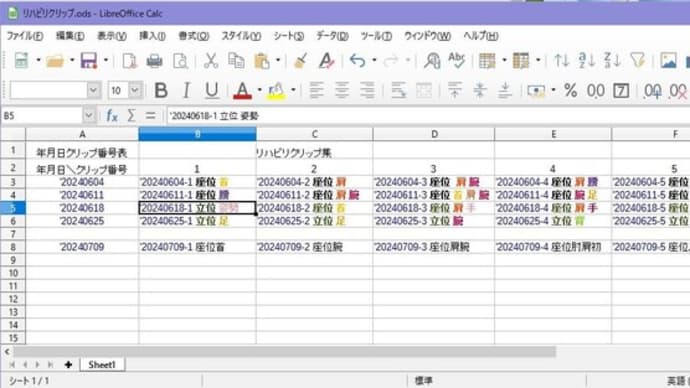The width and height of the screenshot is (690, 388).
Task: Format as percent button
Action: click(570, 91)
